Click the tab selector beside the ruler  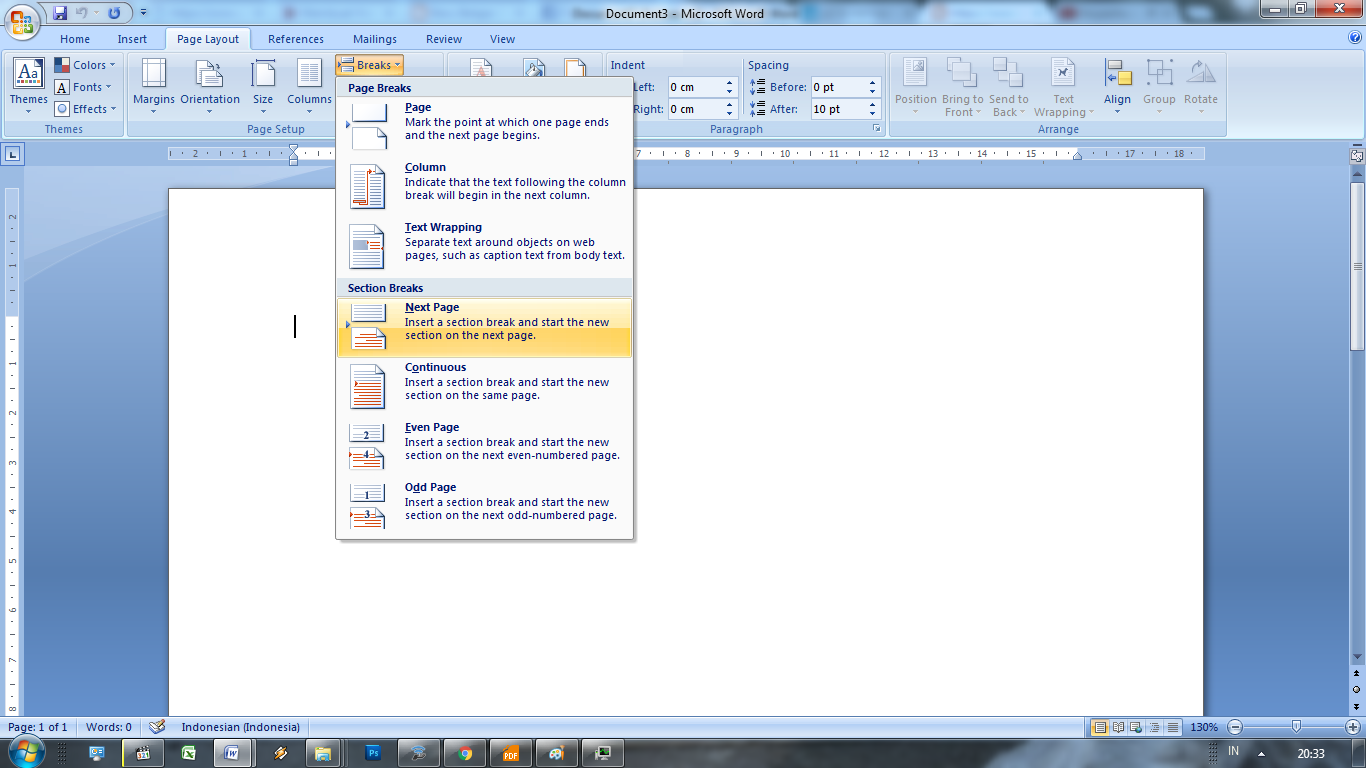click(13, 154)
